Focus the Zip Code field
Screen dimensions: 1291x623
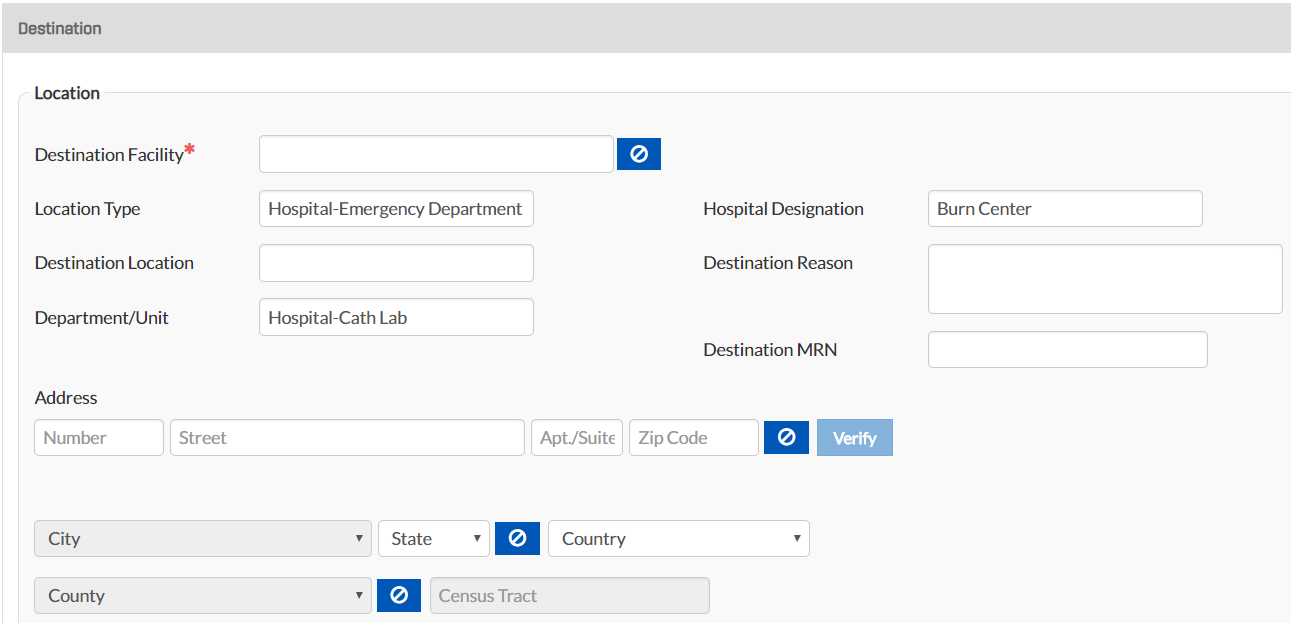693,438
